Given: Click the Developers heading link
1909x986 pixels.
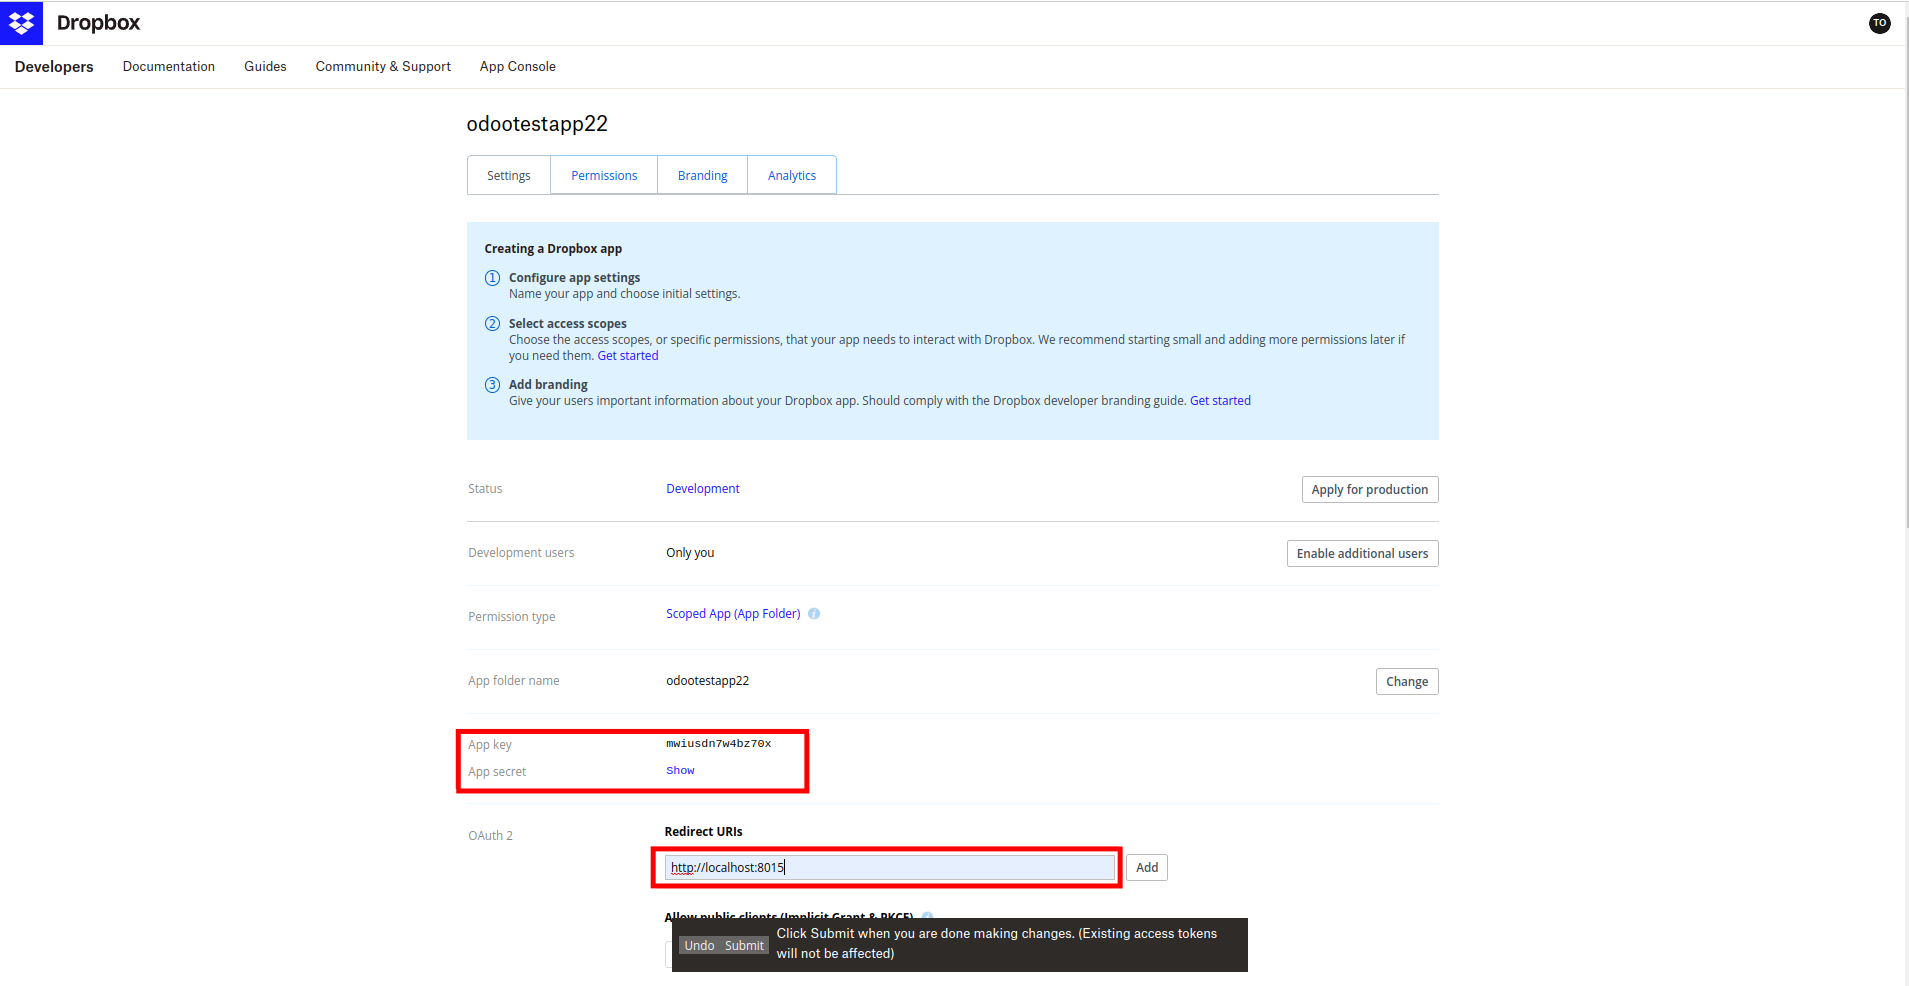Looking at the screenshot, I should [54, 66].
